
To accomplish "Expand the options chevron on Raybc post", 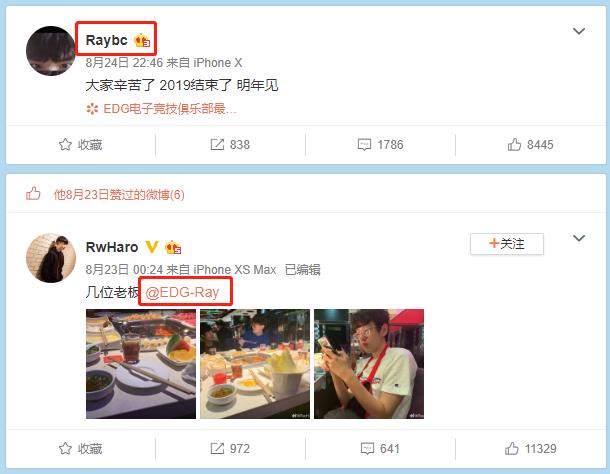I will tap(579, 31).
